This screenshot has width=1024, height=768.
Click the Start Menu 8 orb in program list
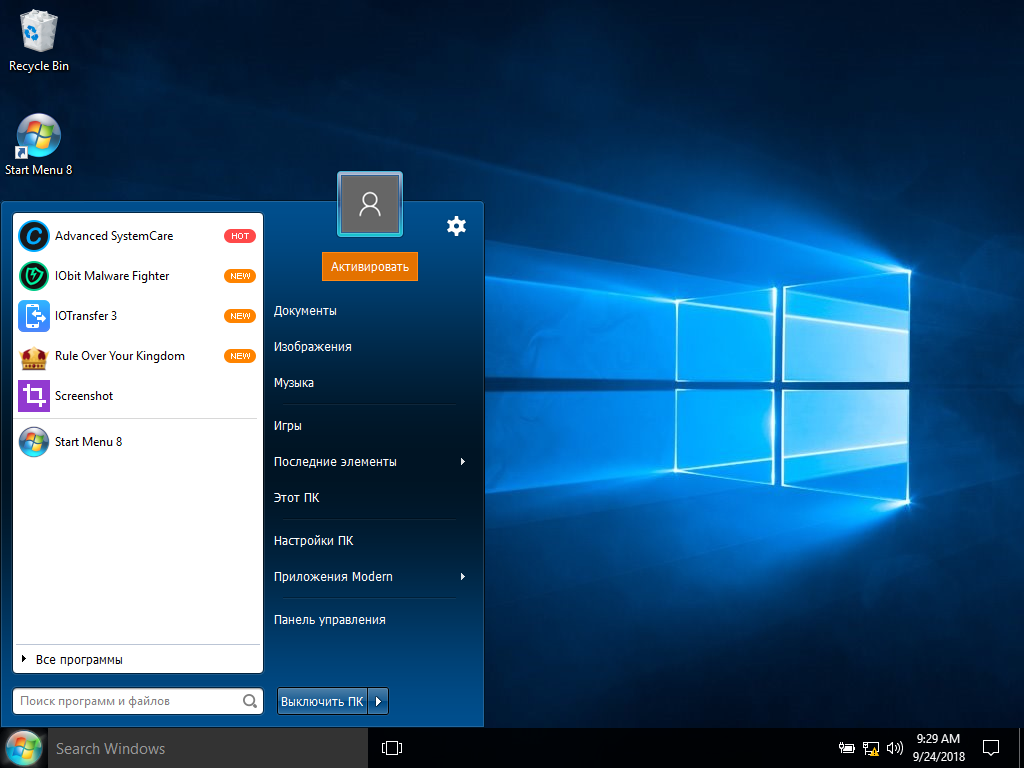[x=33, y=442]
